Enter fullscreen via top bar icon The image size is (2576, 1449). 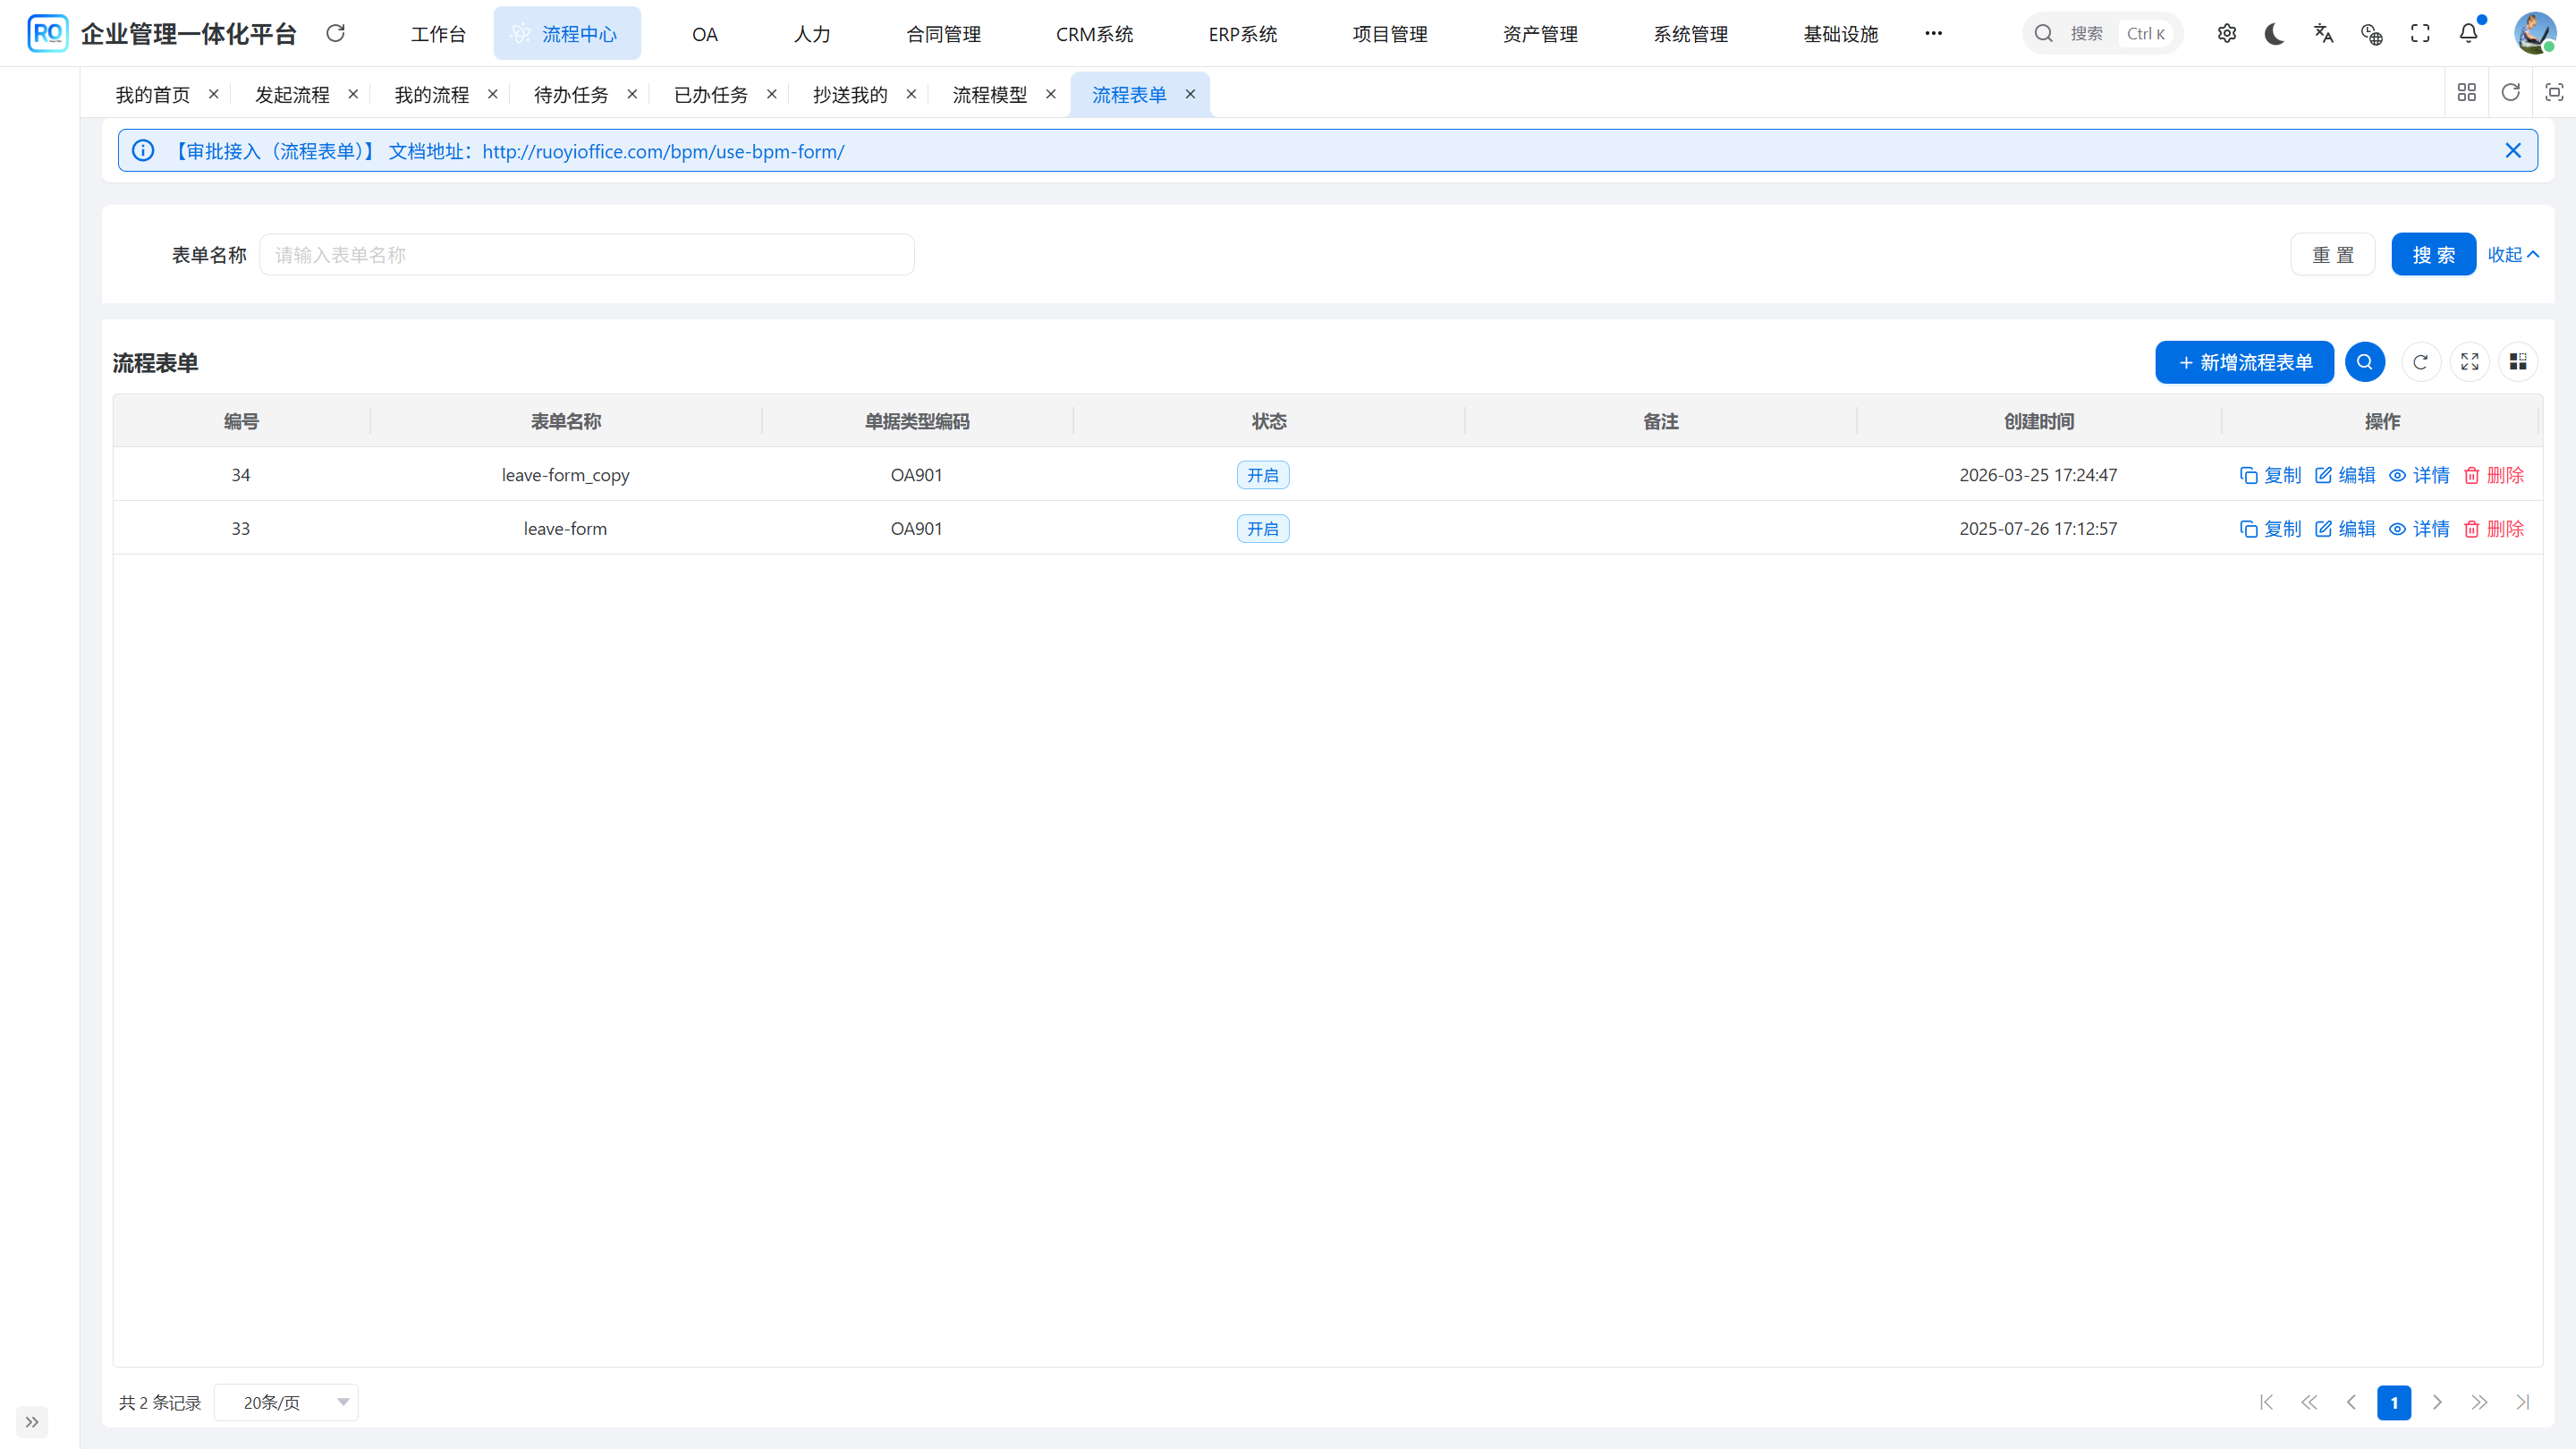(2420, 33)
